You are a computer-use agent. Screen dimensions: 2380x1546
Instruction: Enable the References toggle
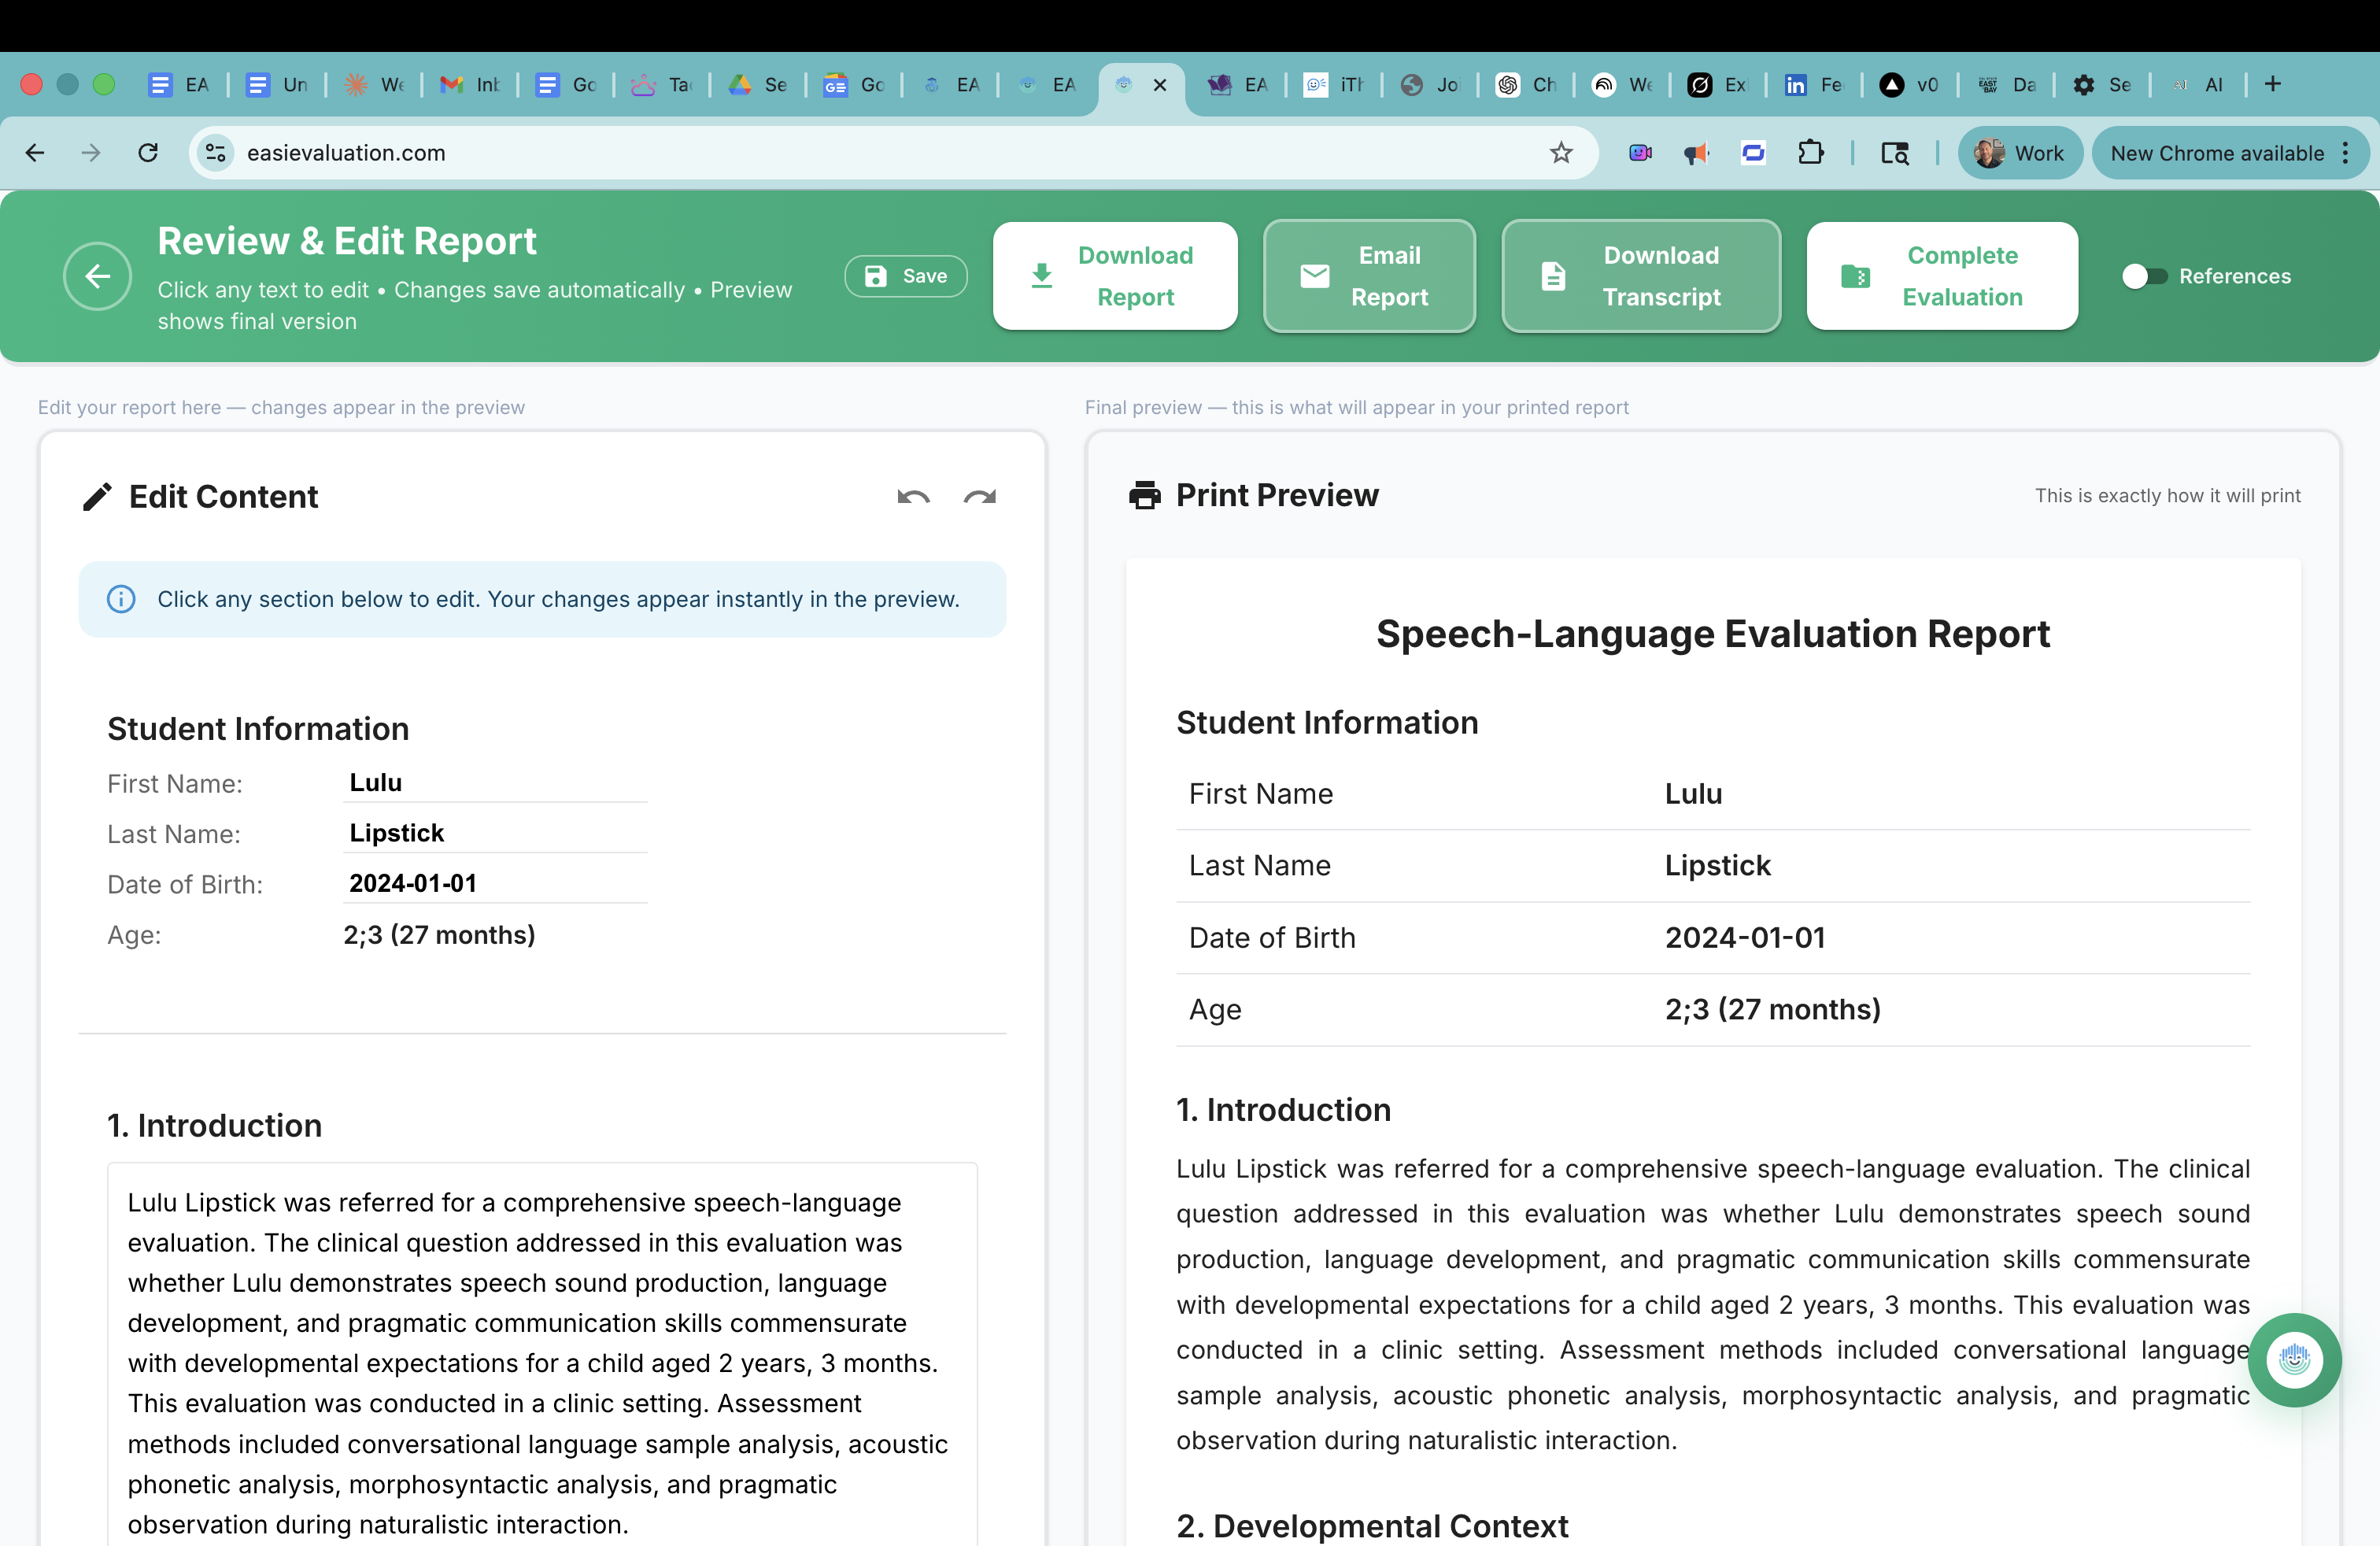tap(2143, 276)
